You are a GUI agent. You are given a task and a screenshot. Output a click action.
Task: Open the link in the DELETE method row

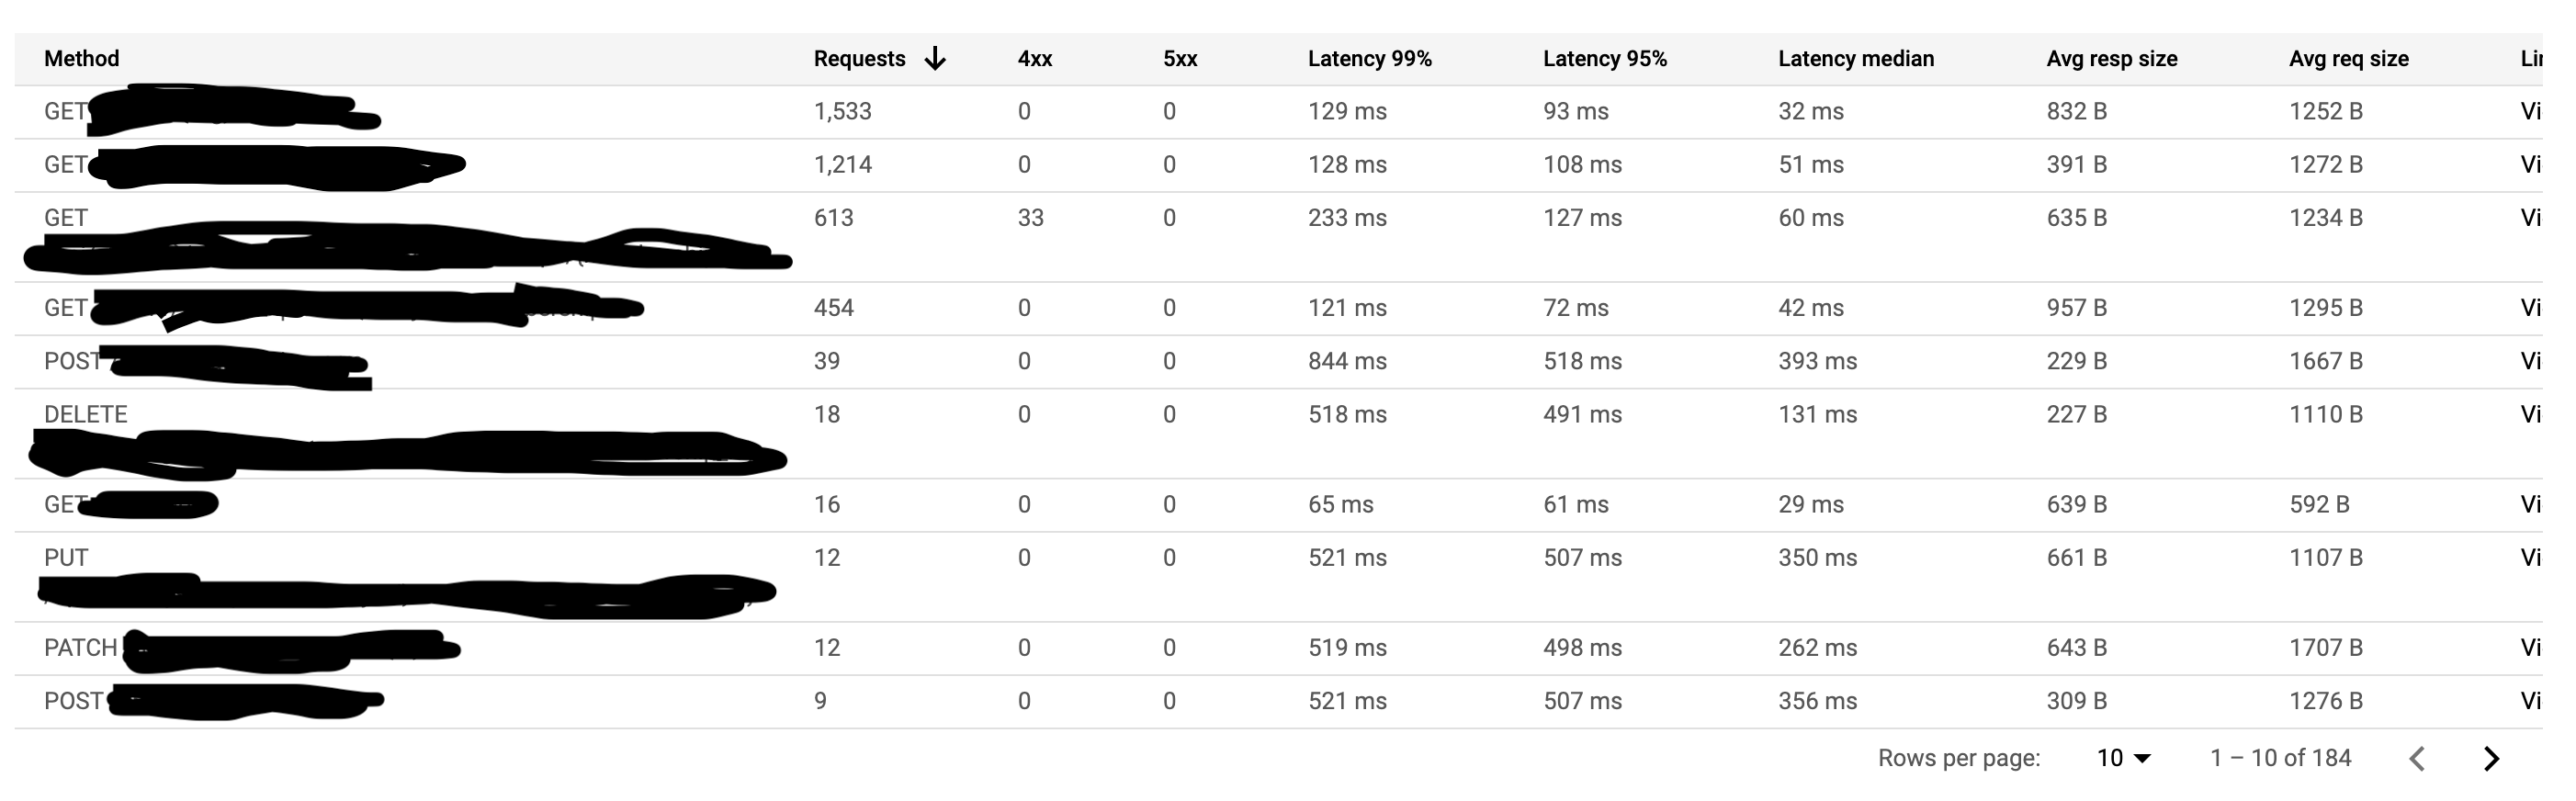coord(2531,414)
